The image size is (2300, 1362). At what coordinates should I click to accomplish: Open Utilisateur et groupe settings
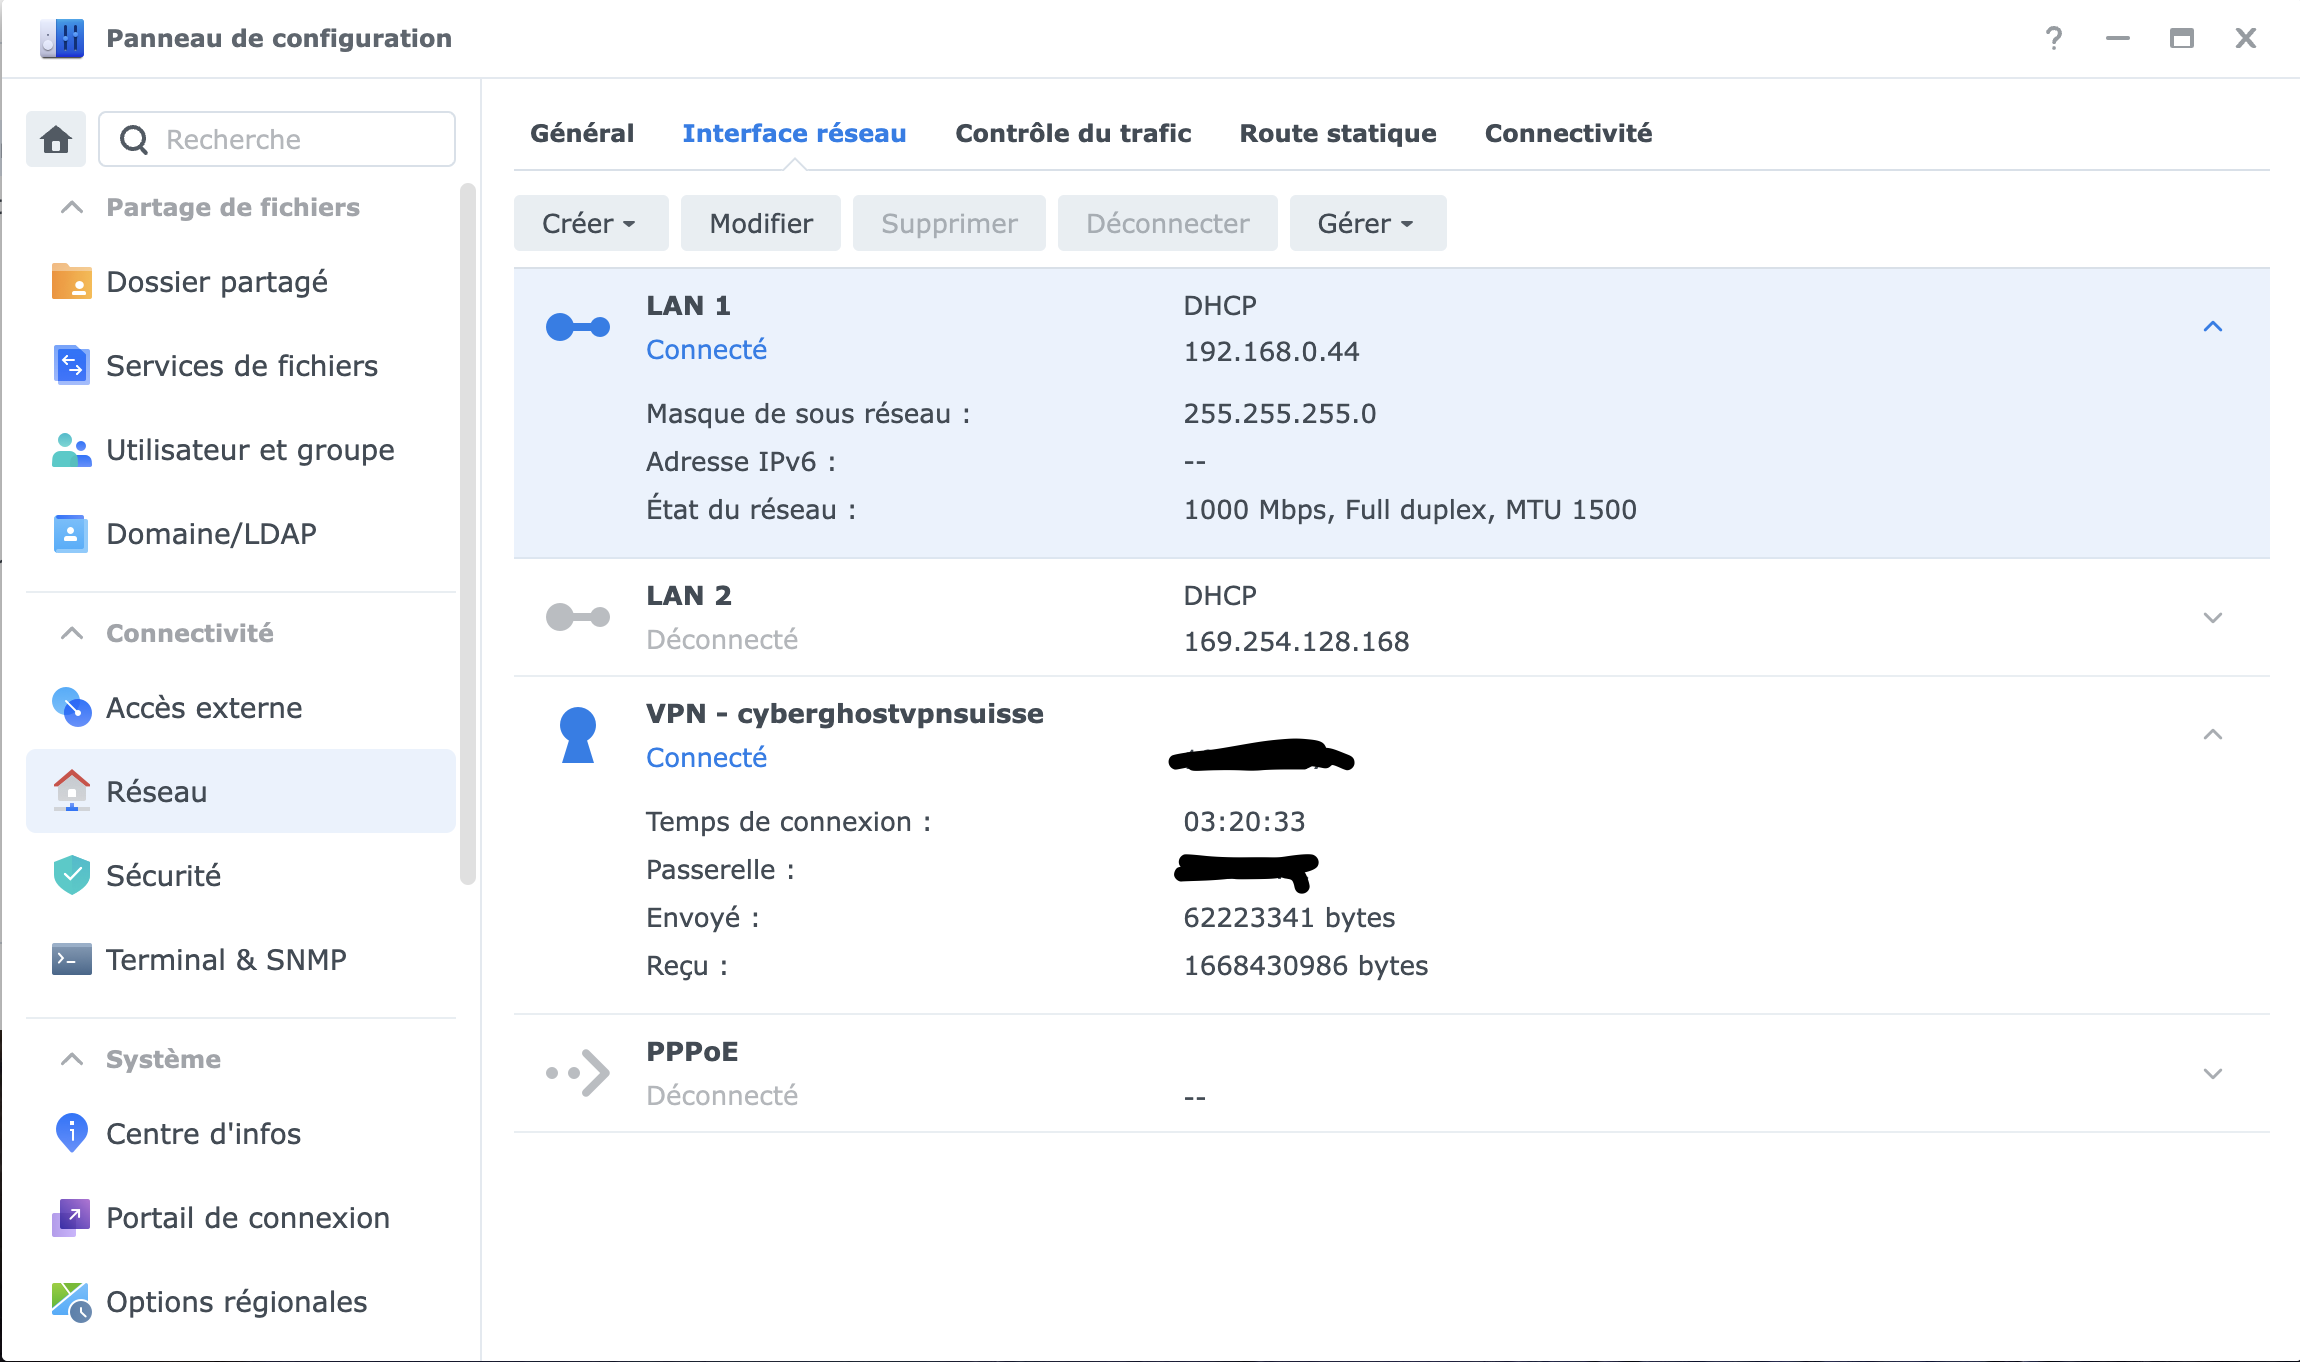pos(249,450)
